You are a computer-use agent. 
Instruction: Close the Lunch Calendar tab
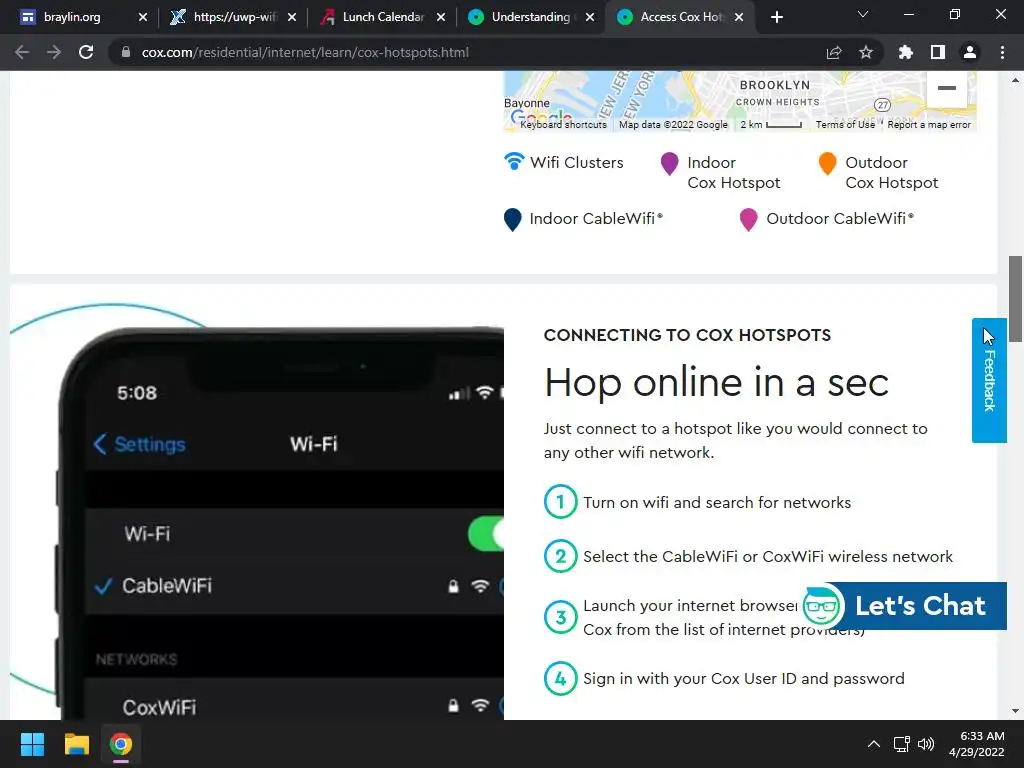441,17
